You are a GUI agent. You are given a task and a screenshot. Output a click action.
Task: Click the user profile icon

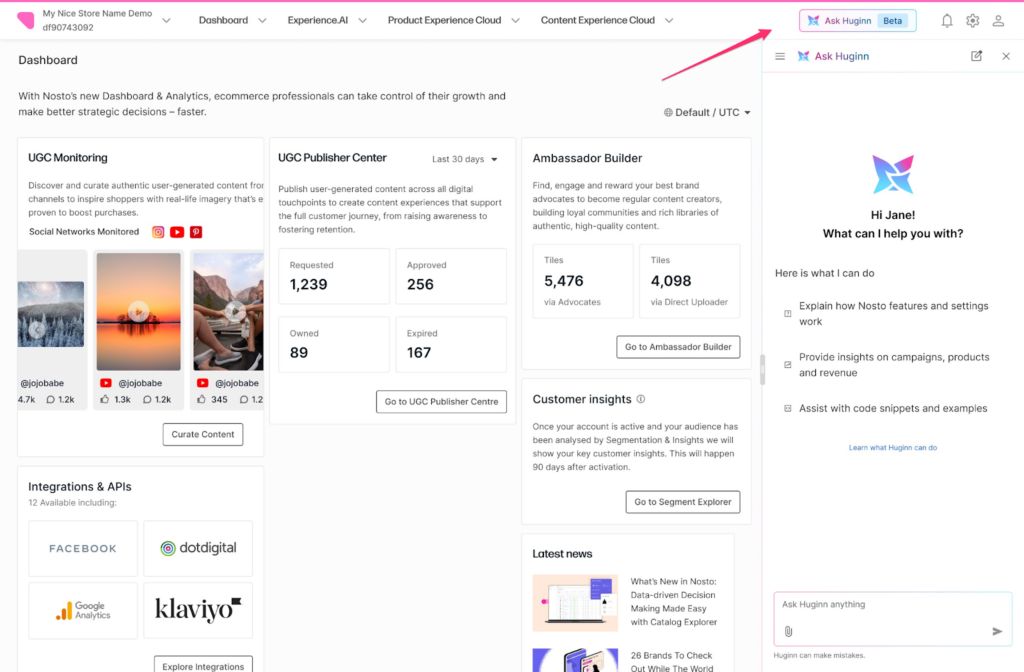(x=998, y=21)
